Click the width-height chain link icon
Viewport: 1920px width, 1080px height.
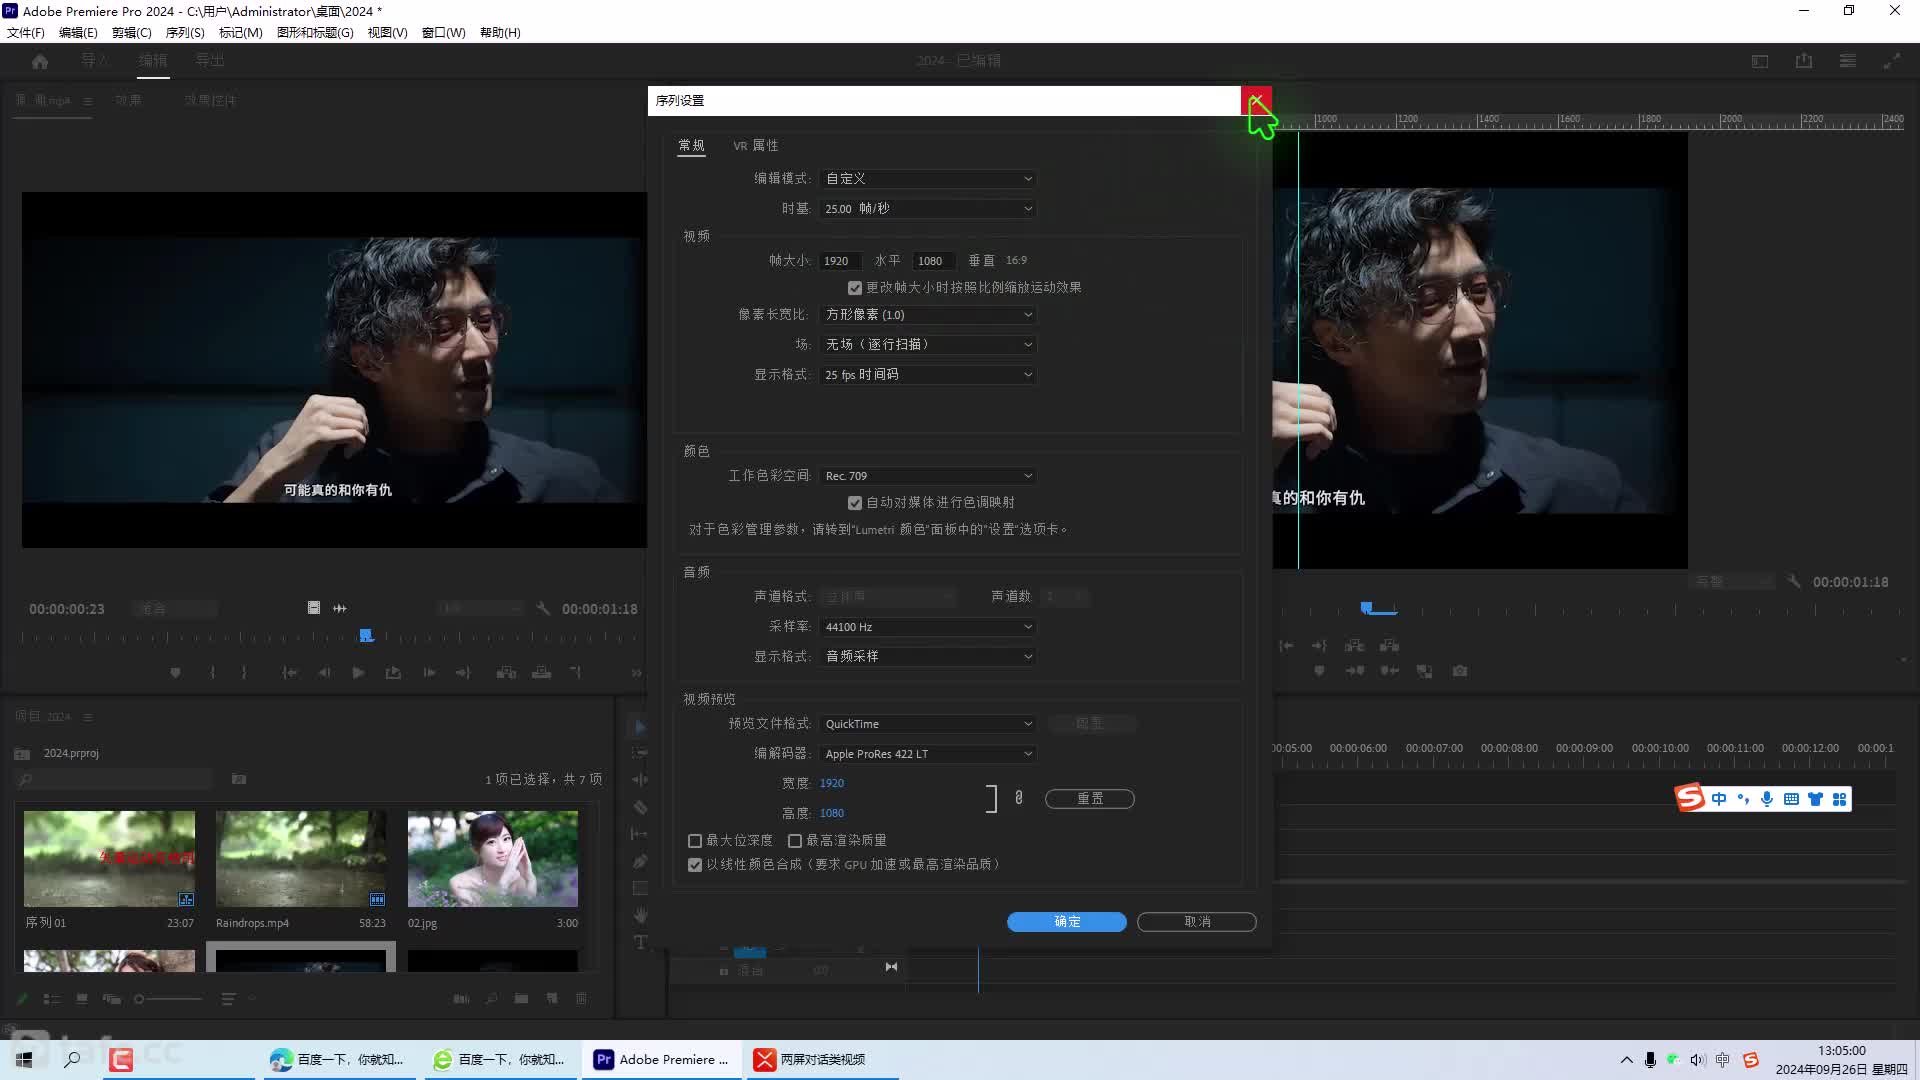click(x=1019, y=797)
